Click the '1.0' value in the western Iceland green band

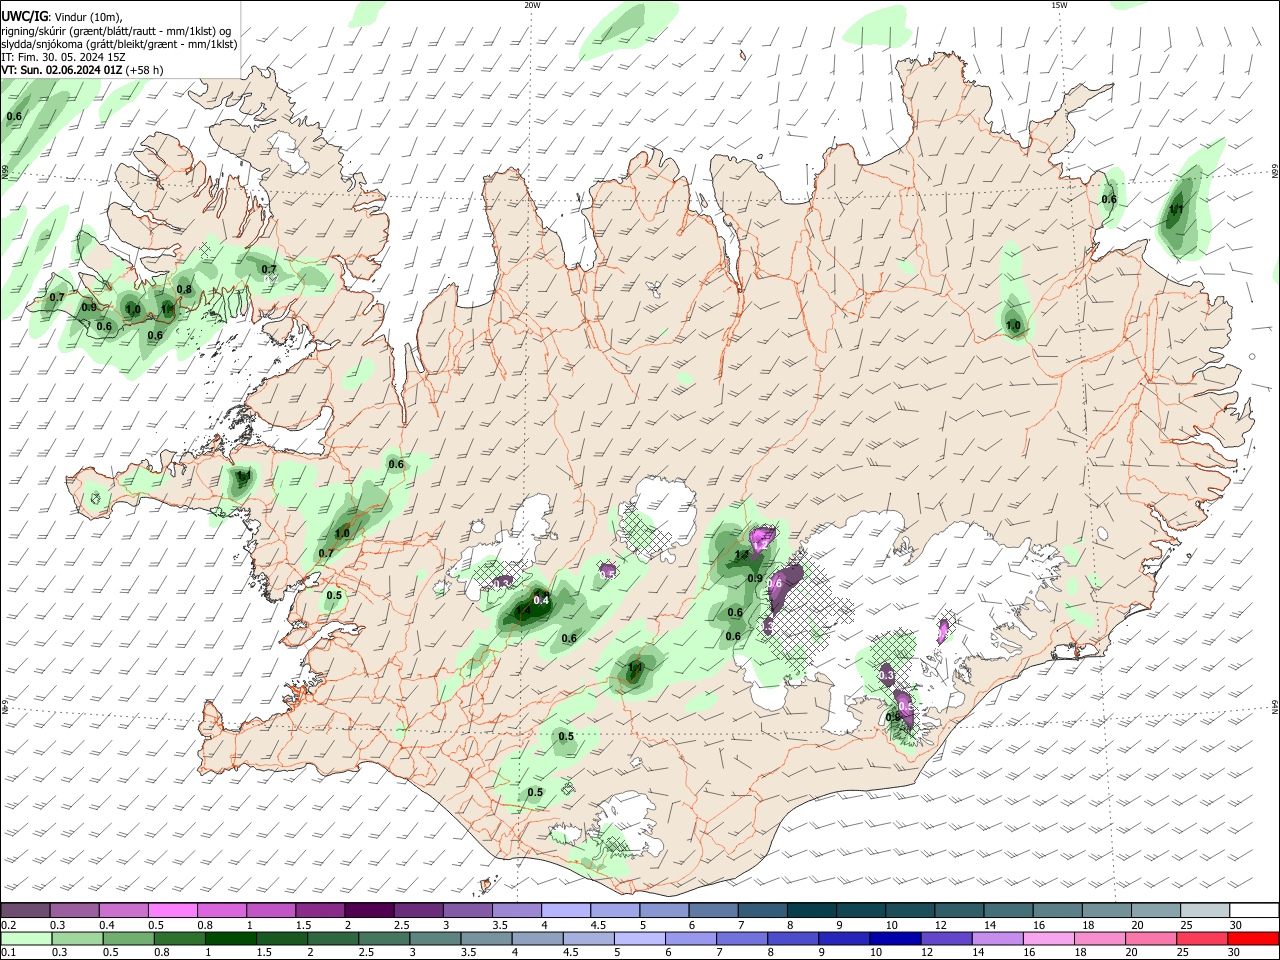(342, 533)
